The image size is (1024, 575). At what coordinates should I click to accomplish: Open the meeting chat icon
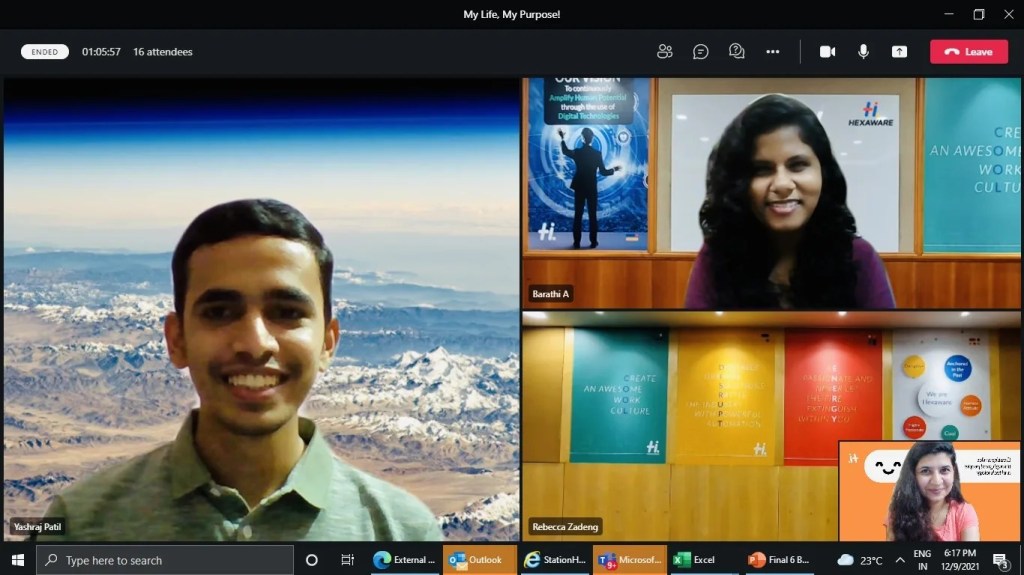click(x=701, y=52)
